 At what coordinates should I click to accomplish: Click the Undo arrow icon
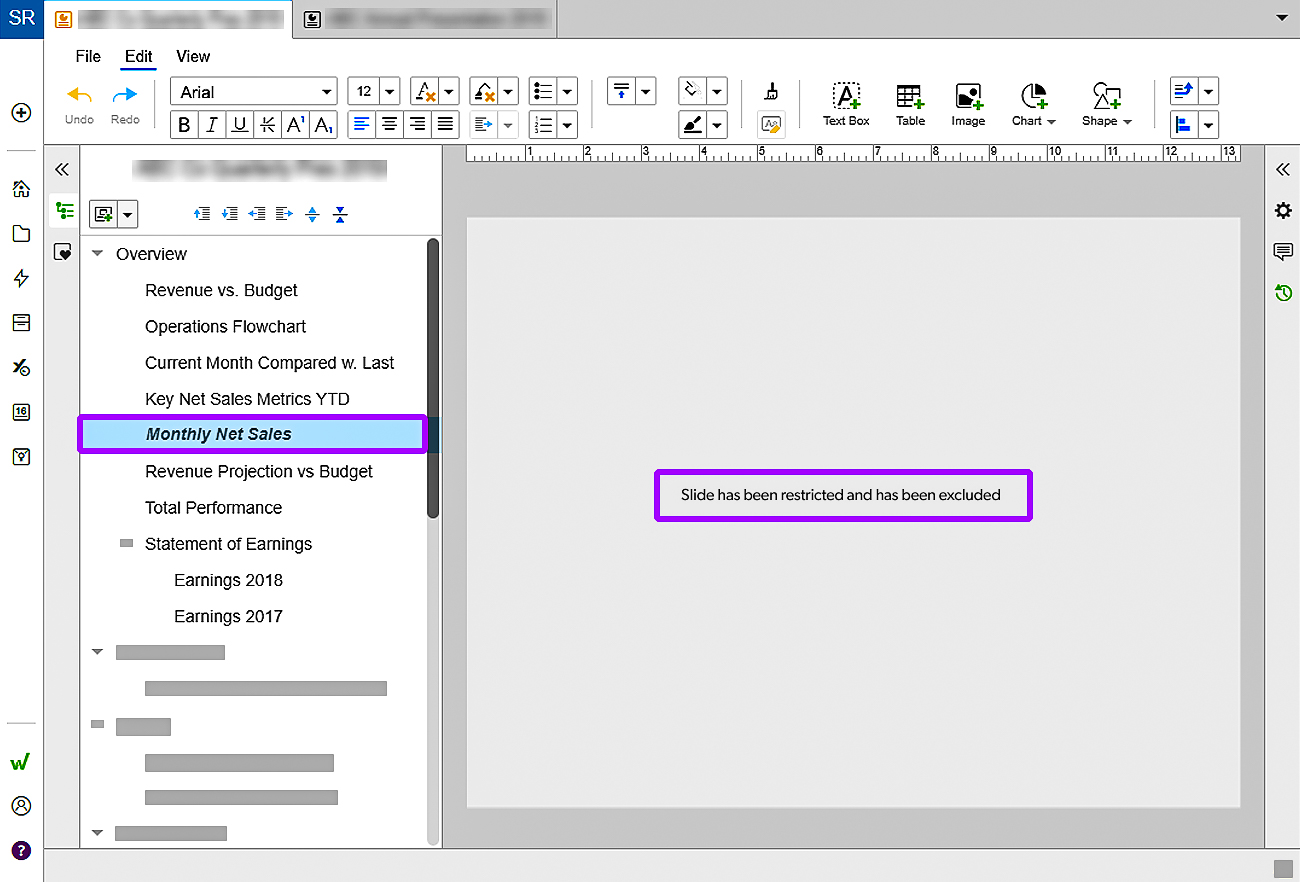click(x=79, y=96)
